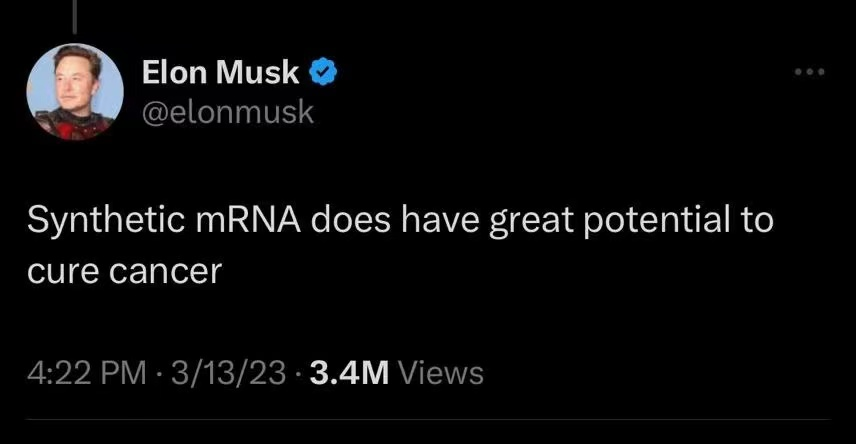This screenshot has width=856, height=444.
Task: Click the 3.4M view count number
Action: pyautogui.click(x=348, y=373)
